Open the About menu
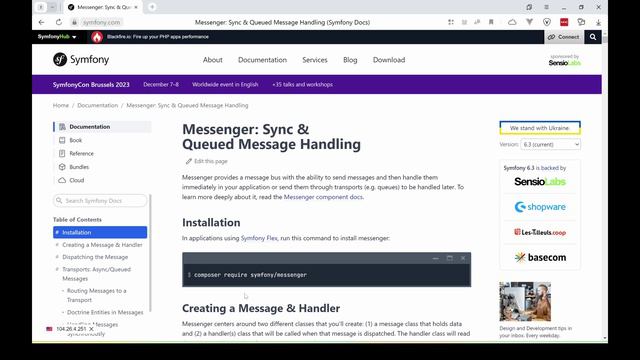 coord(213,60)
